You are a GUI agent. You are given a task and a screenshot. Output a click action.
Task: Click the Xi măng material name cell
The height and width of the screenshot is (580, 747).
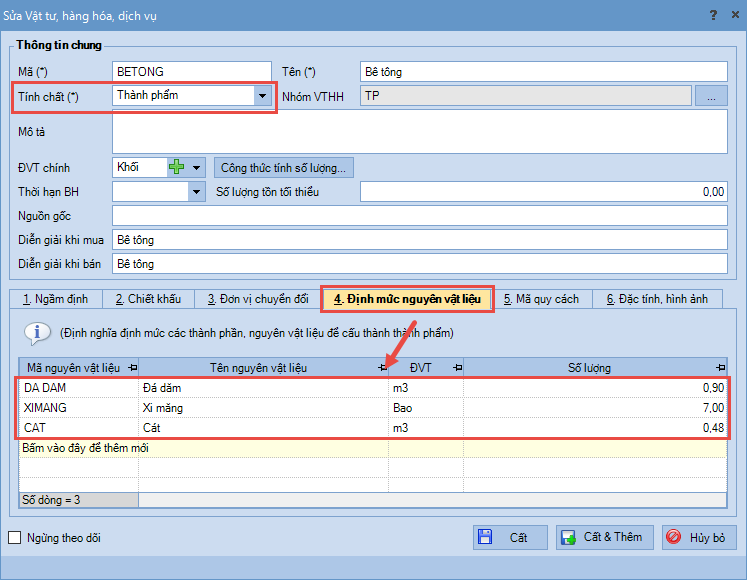tap(263, 408)
